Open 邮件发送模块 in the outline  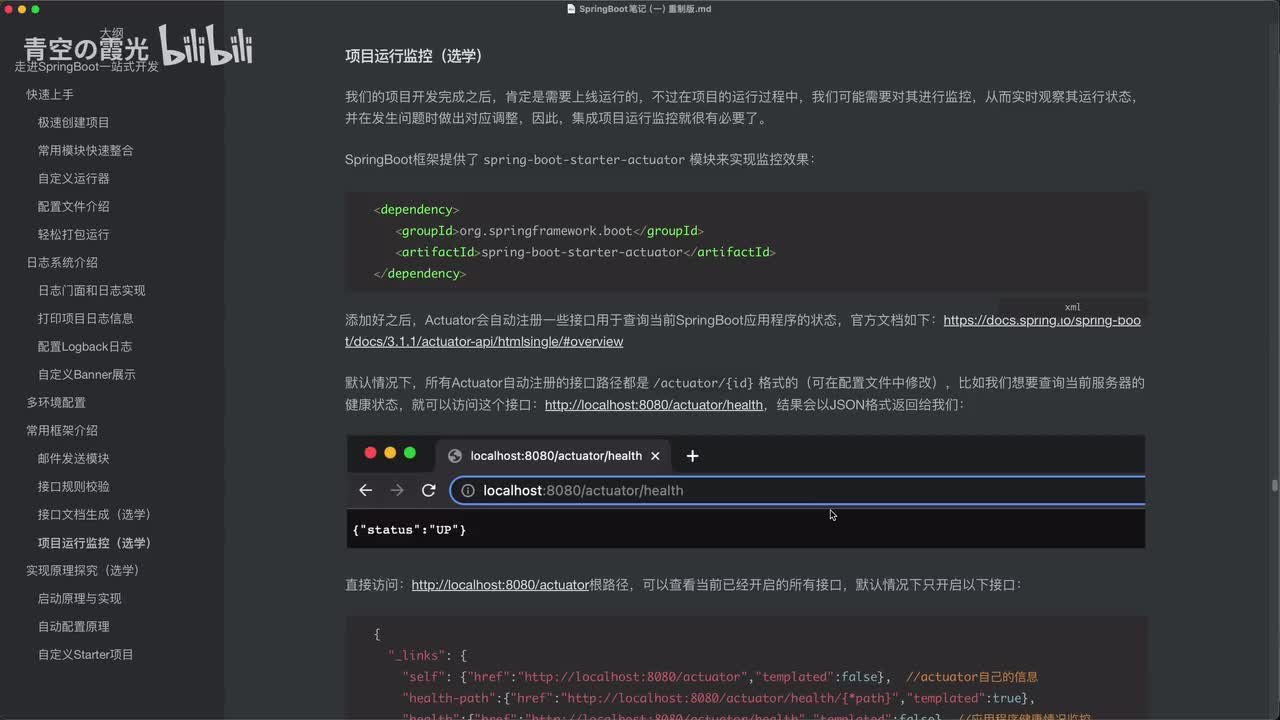tap(74, 458)
